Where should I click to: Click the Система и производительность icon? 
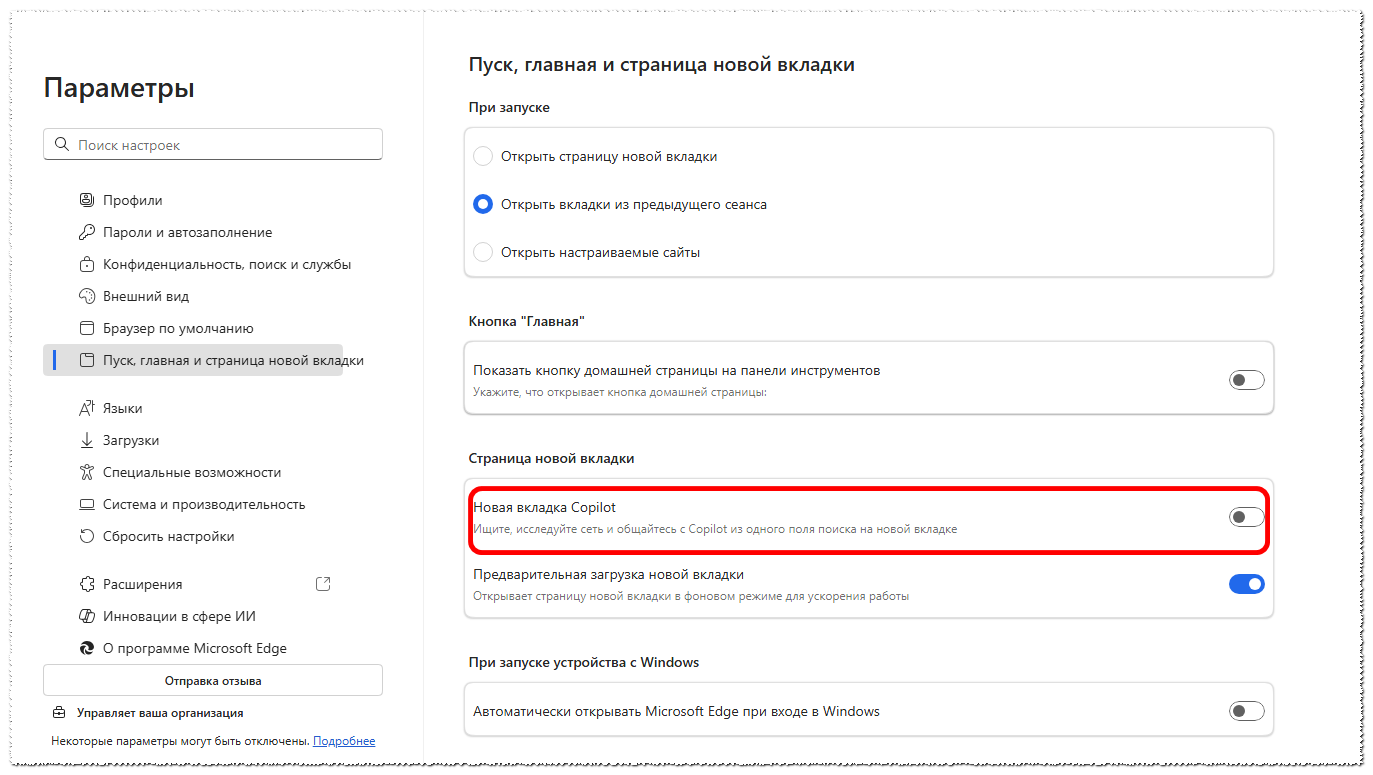coord(86,504)
